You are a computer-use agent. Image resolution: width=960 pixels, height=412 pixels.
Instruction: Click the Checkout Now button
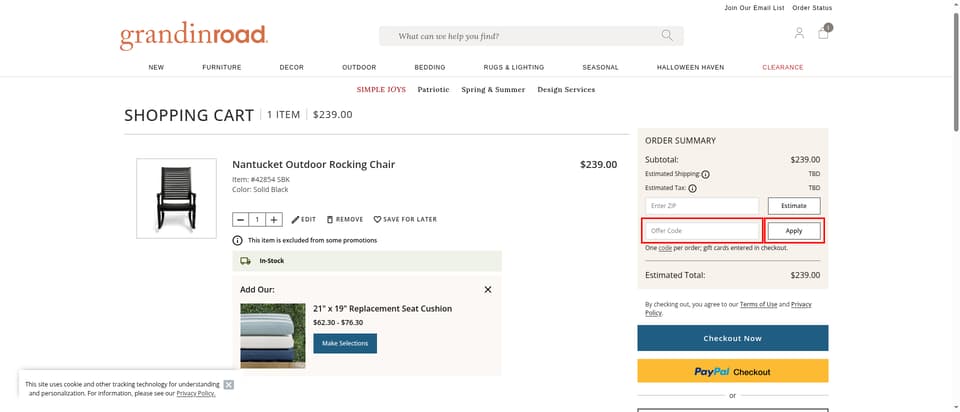pos(732,338)
